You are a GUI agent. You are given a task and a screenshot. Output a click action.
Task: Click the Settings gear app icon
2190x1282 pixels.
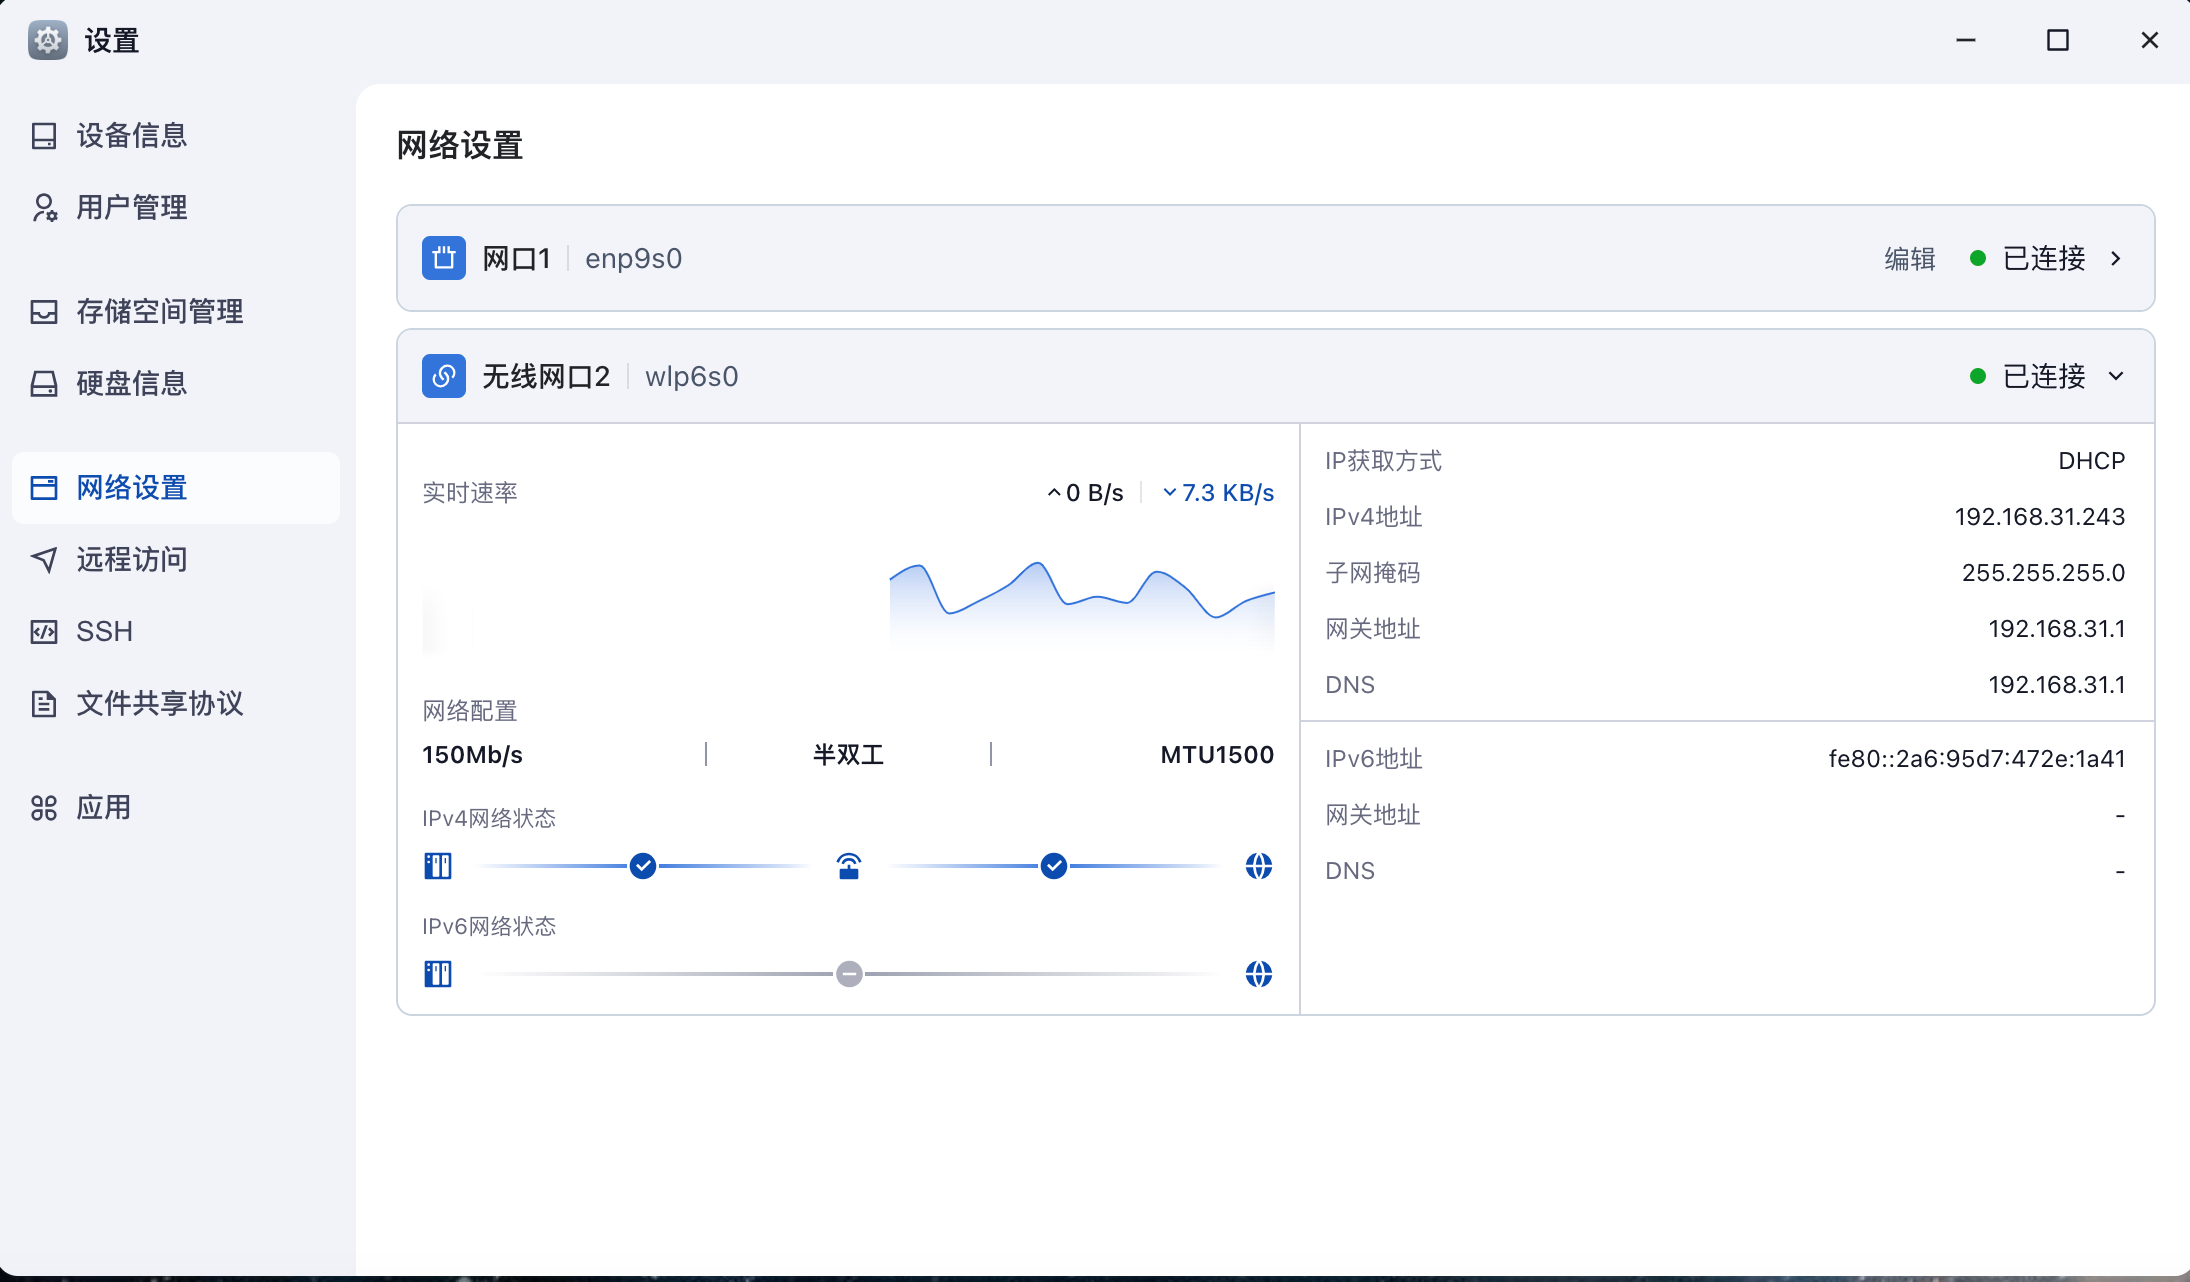point(48,40)
